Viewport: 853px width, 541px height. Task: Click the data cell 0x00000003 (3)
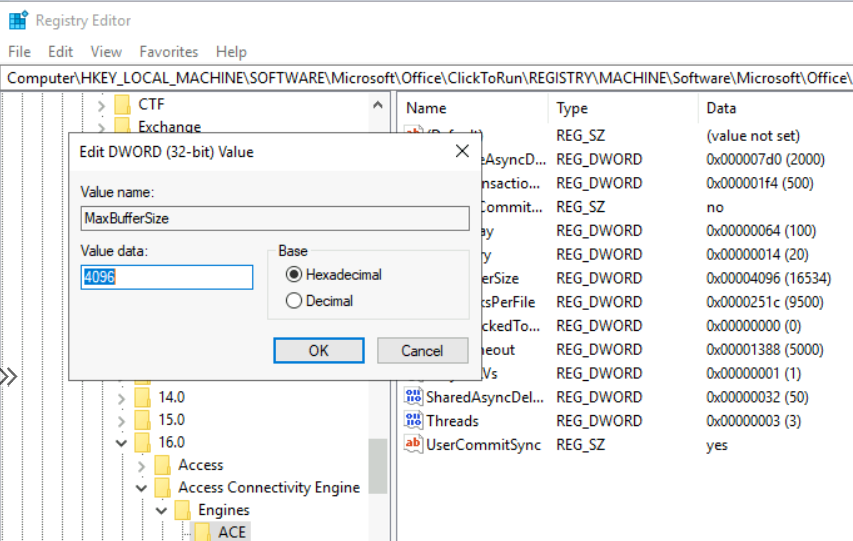click(753, 421)
